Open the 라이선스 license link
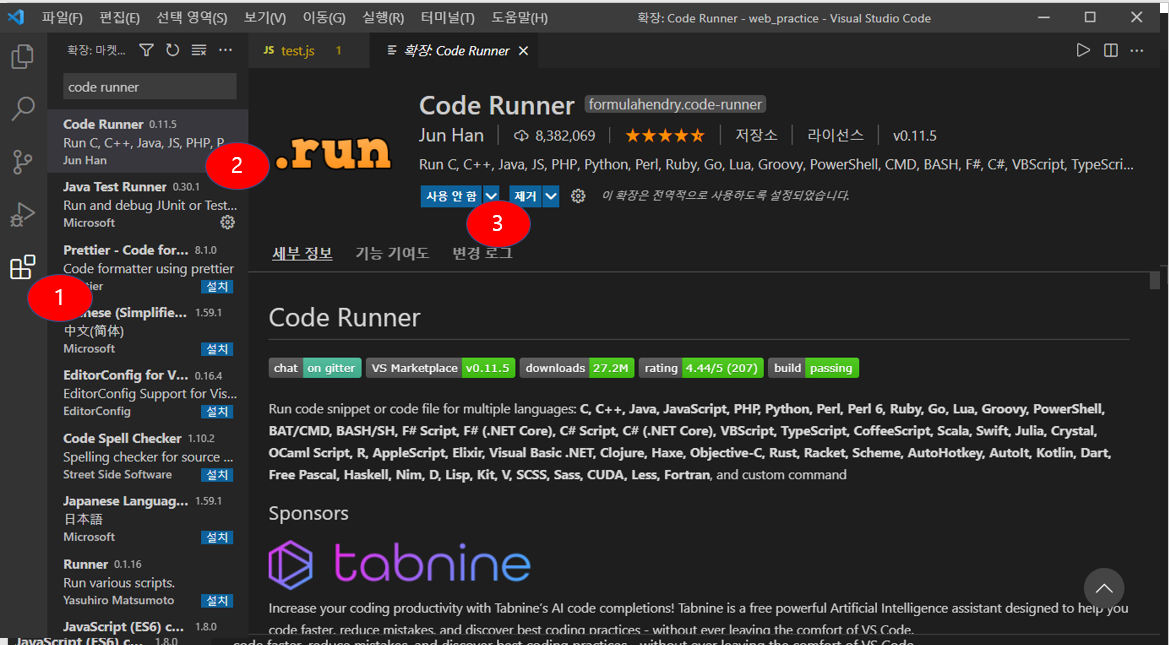This screenshot has width=1169, height=645. coord(835,136)
